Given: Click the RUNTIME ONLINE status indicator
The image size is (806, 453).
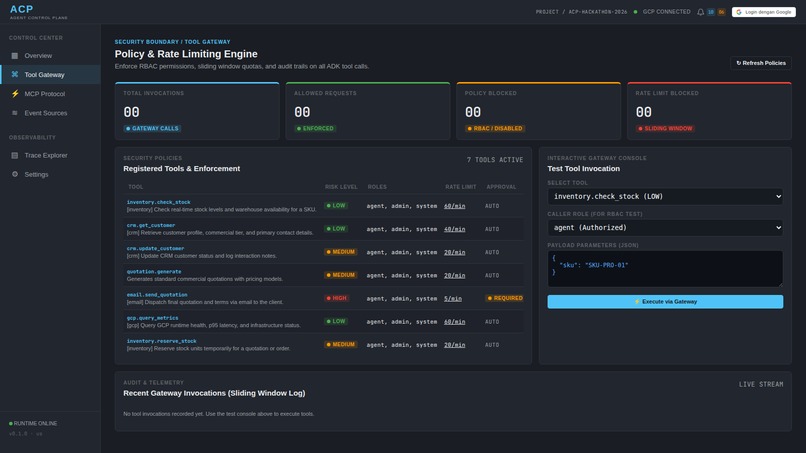Looking at the screenshot, I should 33,423.
